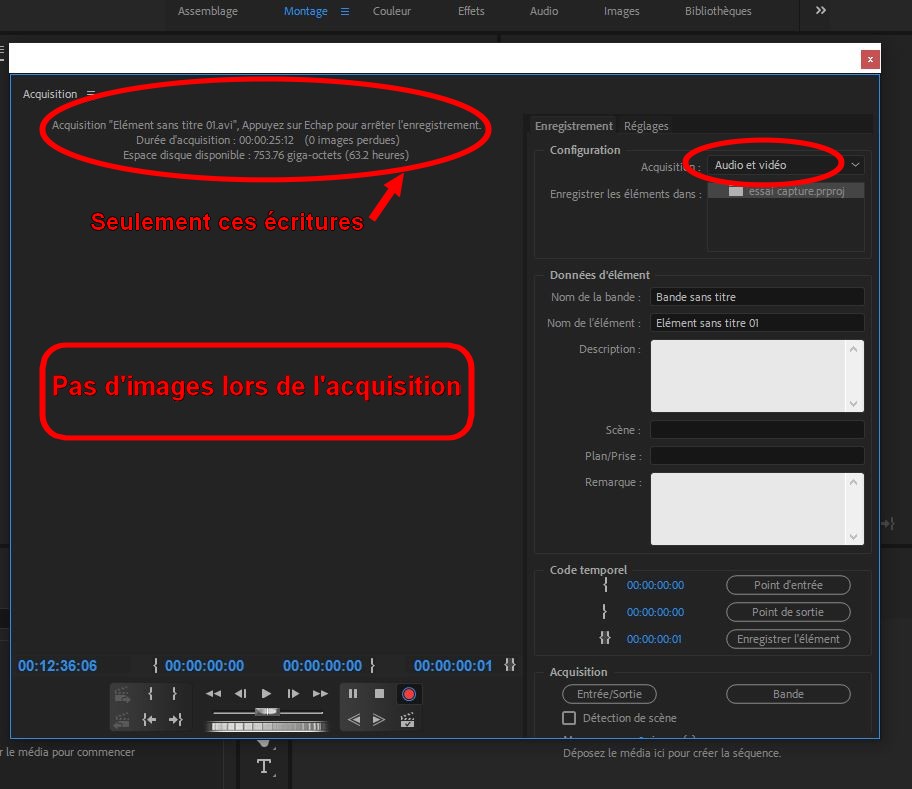The width and height of the screenshot is (912, 789).
Task: Click the Go to Out Point icon
Action: (175, 719)
